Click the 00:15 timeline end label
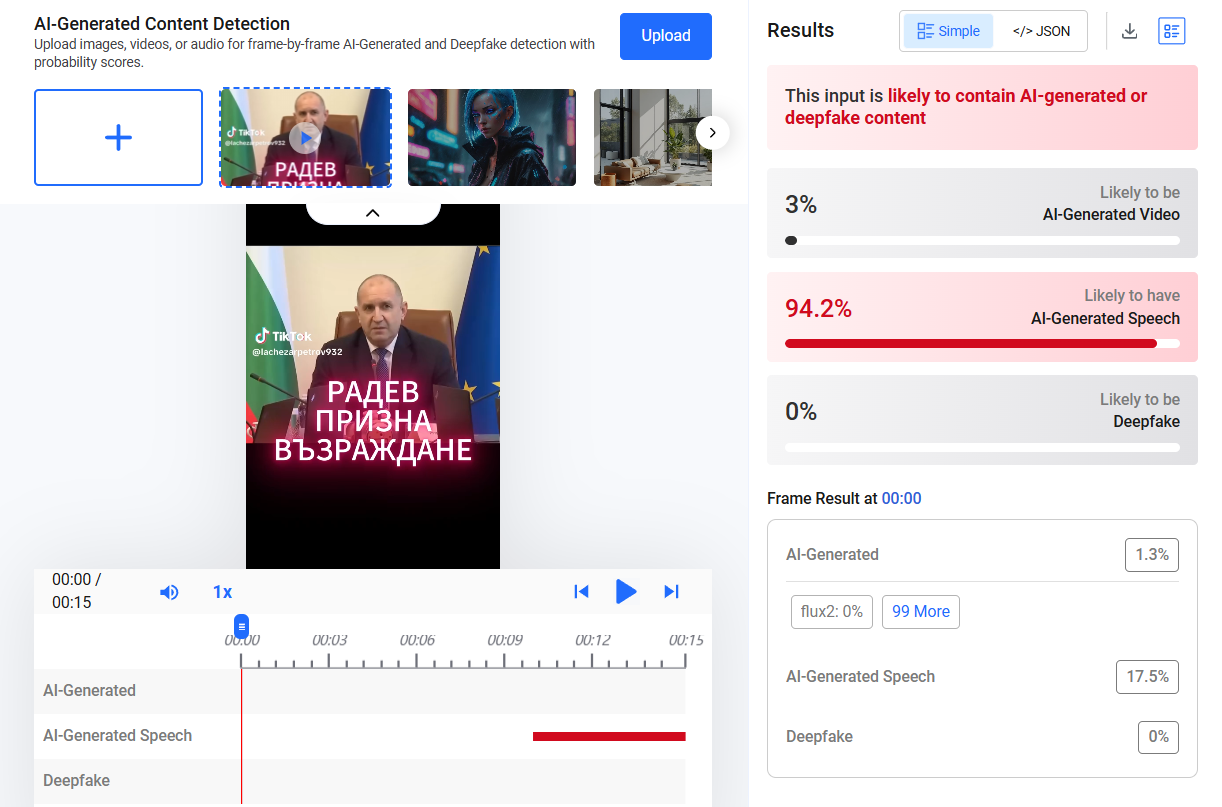 coord(686,640)
